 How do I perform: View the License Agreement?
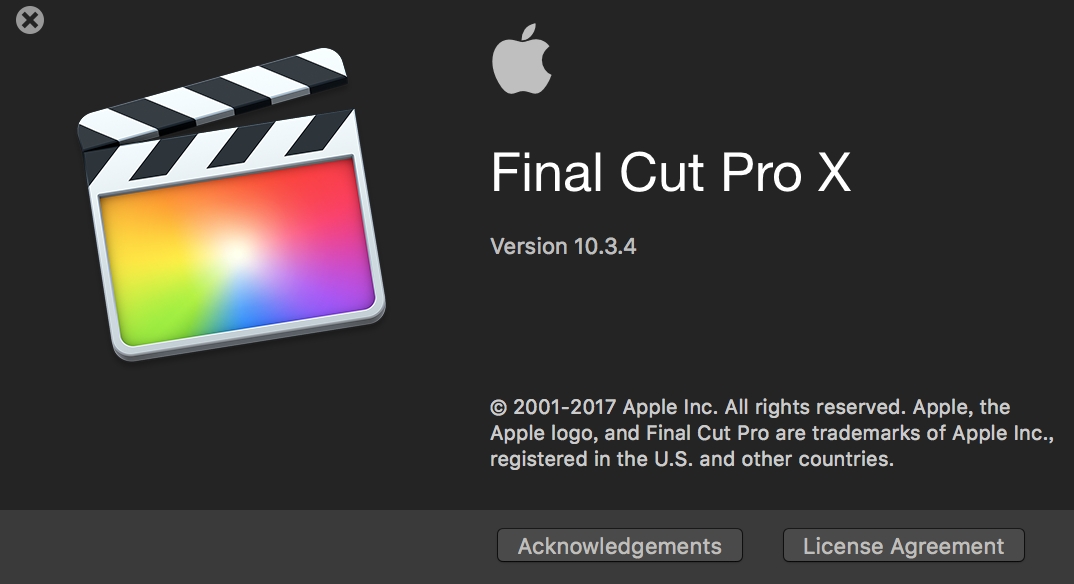point(903,546)
